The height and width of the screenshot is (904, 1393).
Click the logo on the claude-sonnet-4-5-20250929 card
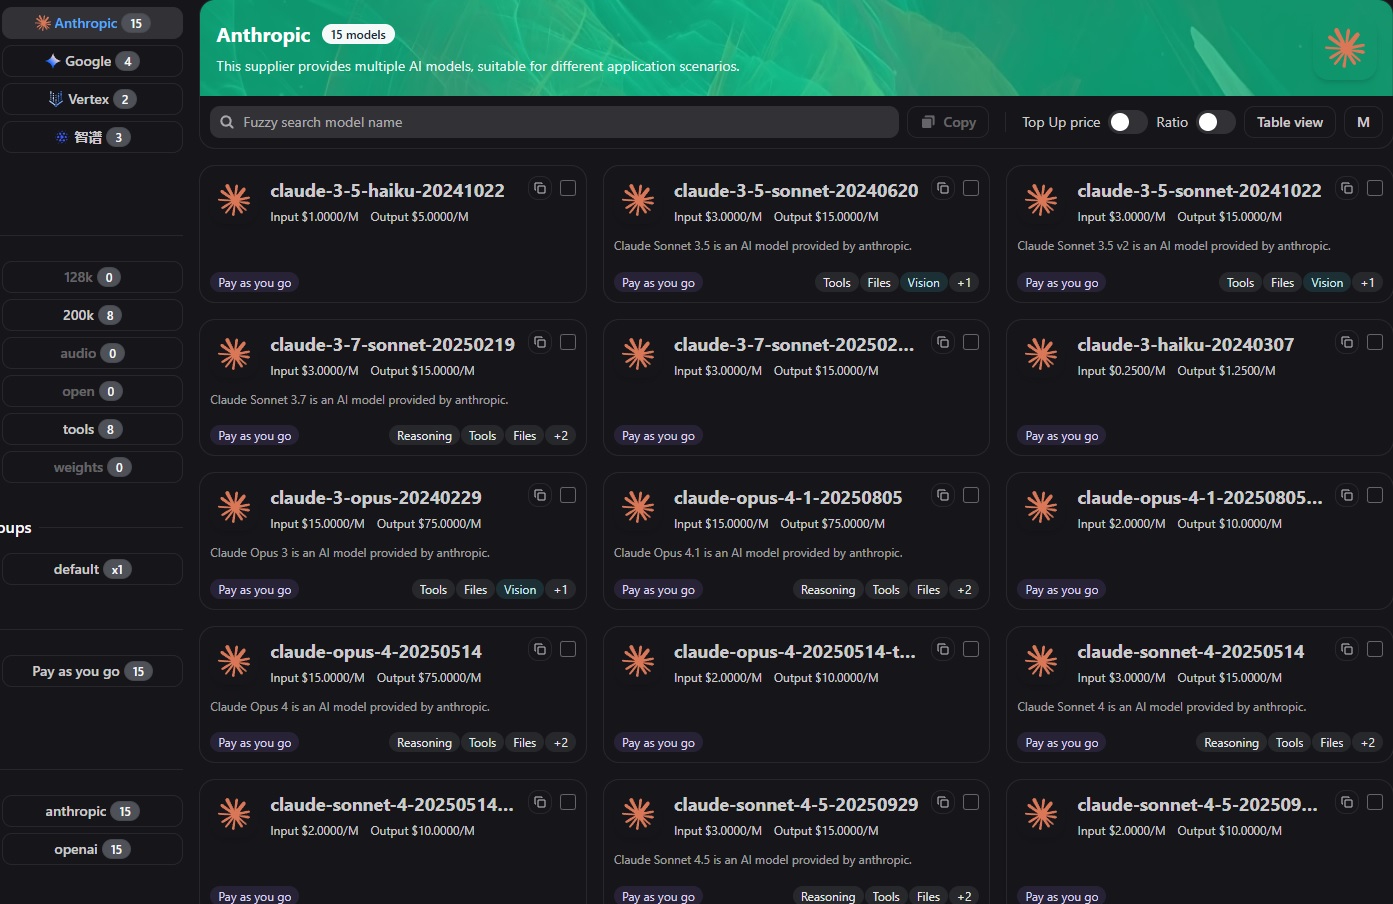tap(638, 814)
